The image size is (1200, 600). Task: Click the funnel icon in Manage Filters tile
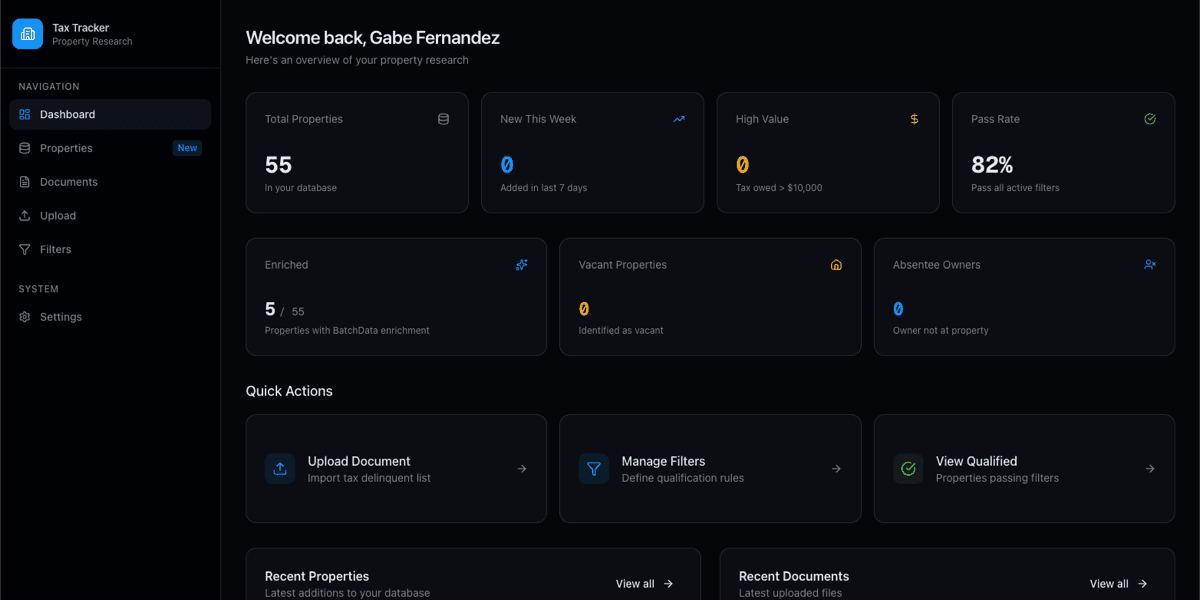pos(594,469)
